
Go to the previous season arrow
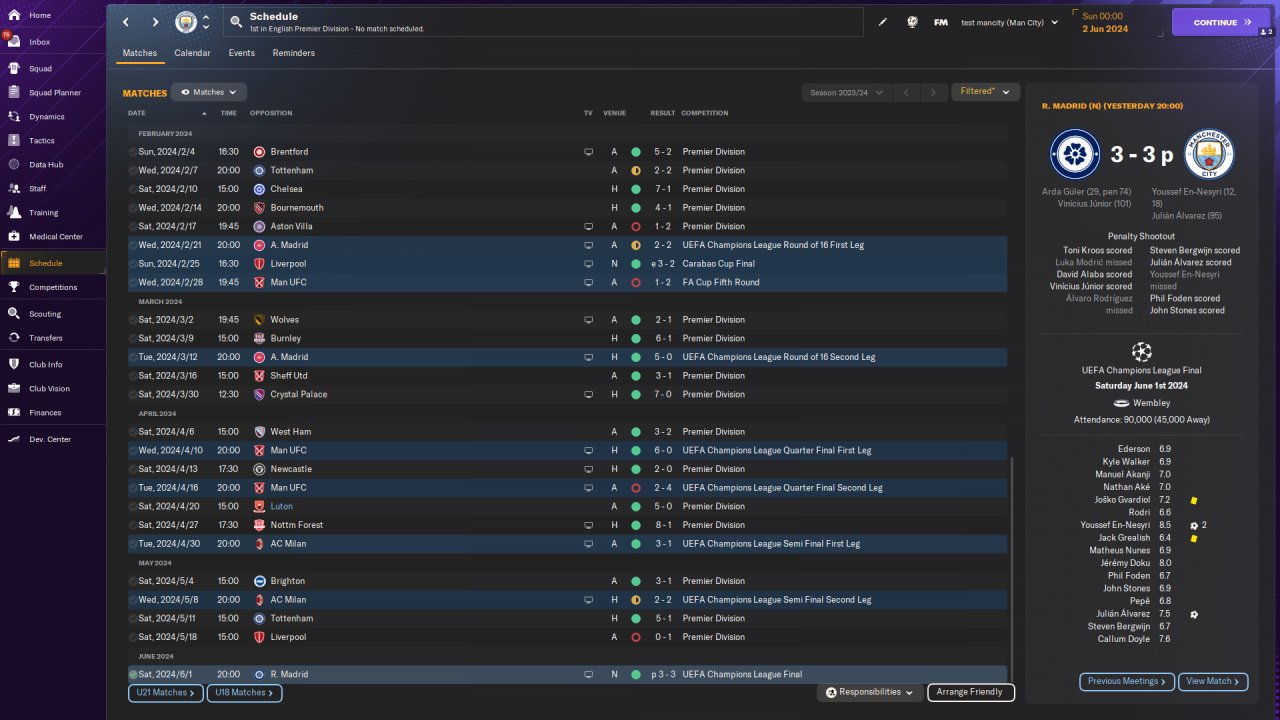point(905,93)
